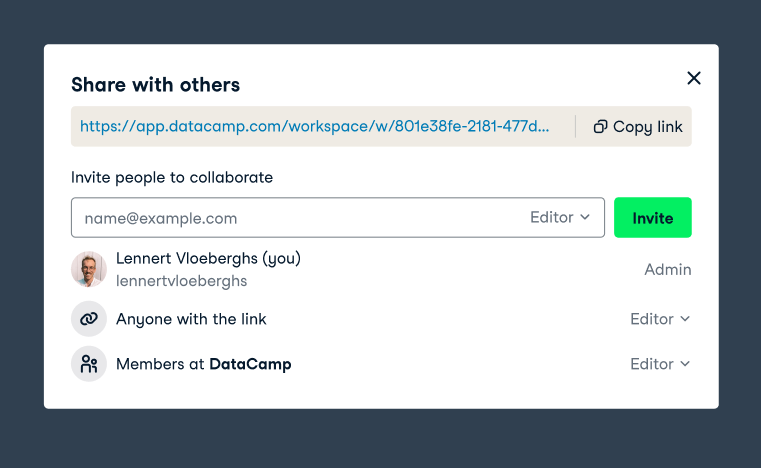Click the chevron in Members at DataCamp row

tap(685, 364)
